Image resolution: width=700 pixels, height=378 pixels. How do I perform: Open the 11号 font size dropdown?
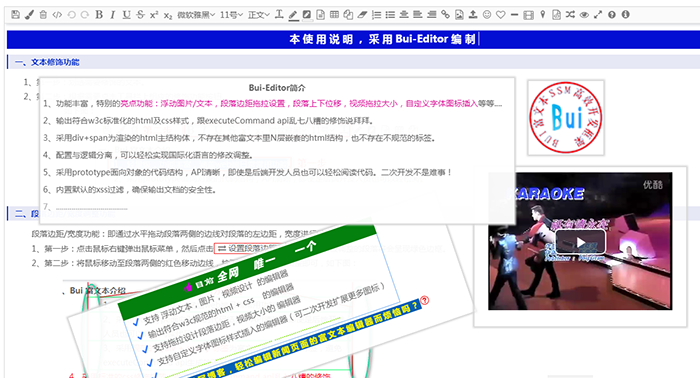point(232,15)
